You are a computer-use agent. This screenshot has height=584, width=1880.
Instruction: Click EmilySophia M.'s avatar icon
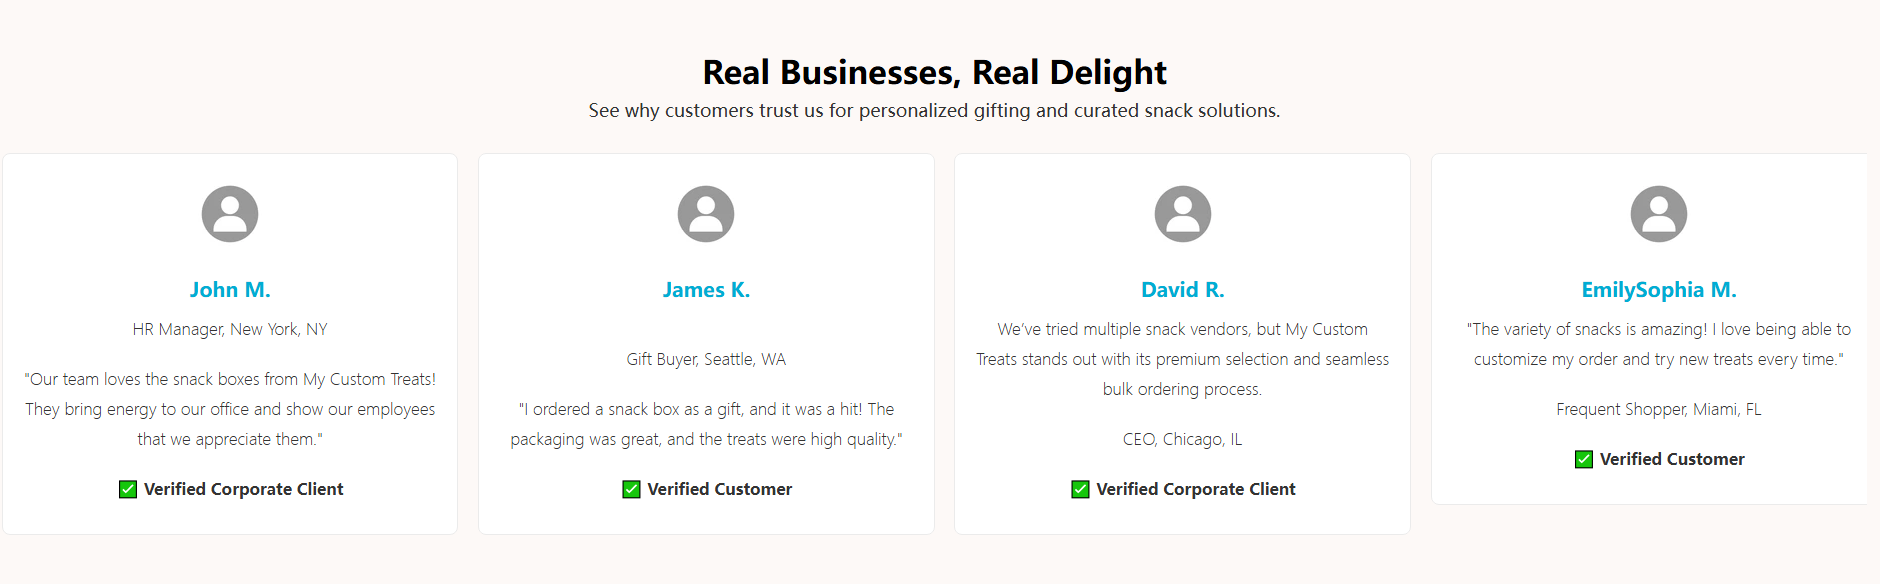click(x=1658, y=214)
